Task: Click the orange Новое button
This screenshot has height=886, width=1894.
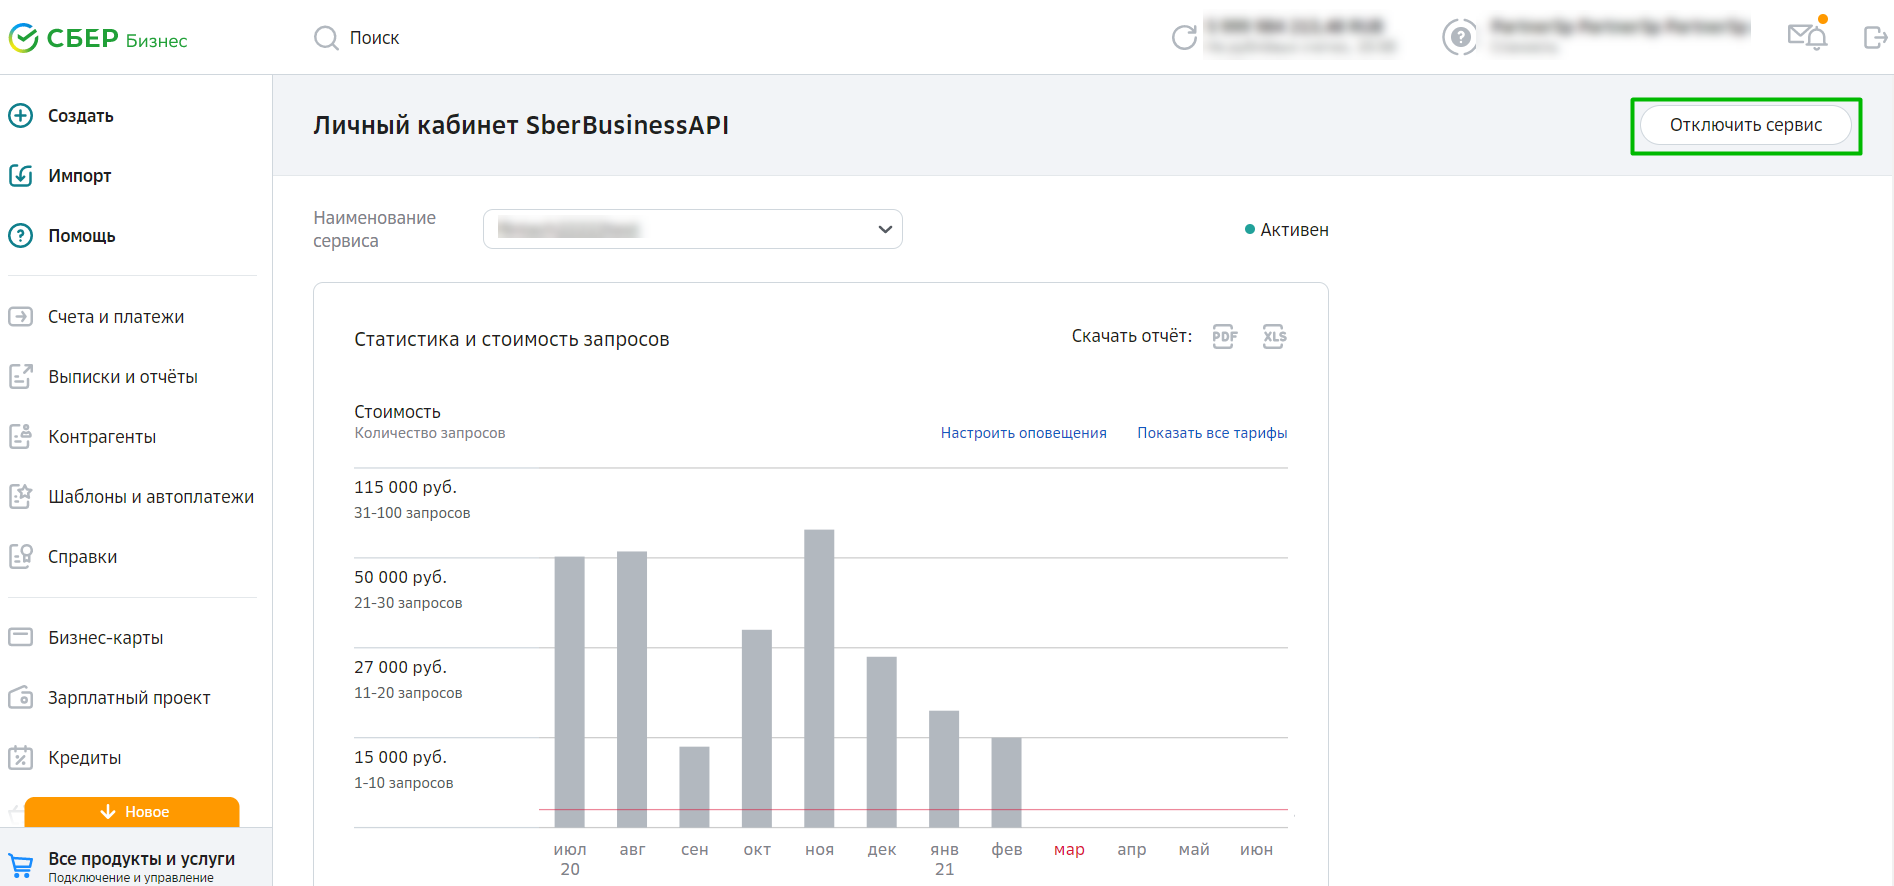Action: click(x=132, y=812)
